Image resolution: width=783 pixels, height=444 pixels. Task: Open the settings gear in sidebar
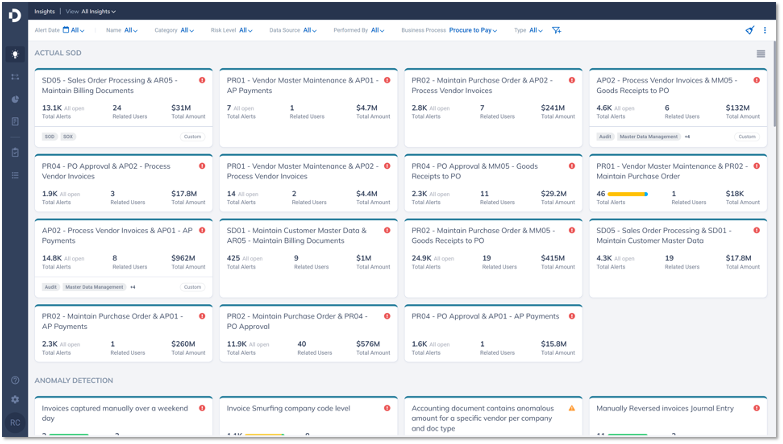[x=15, y=400]
